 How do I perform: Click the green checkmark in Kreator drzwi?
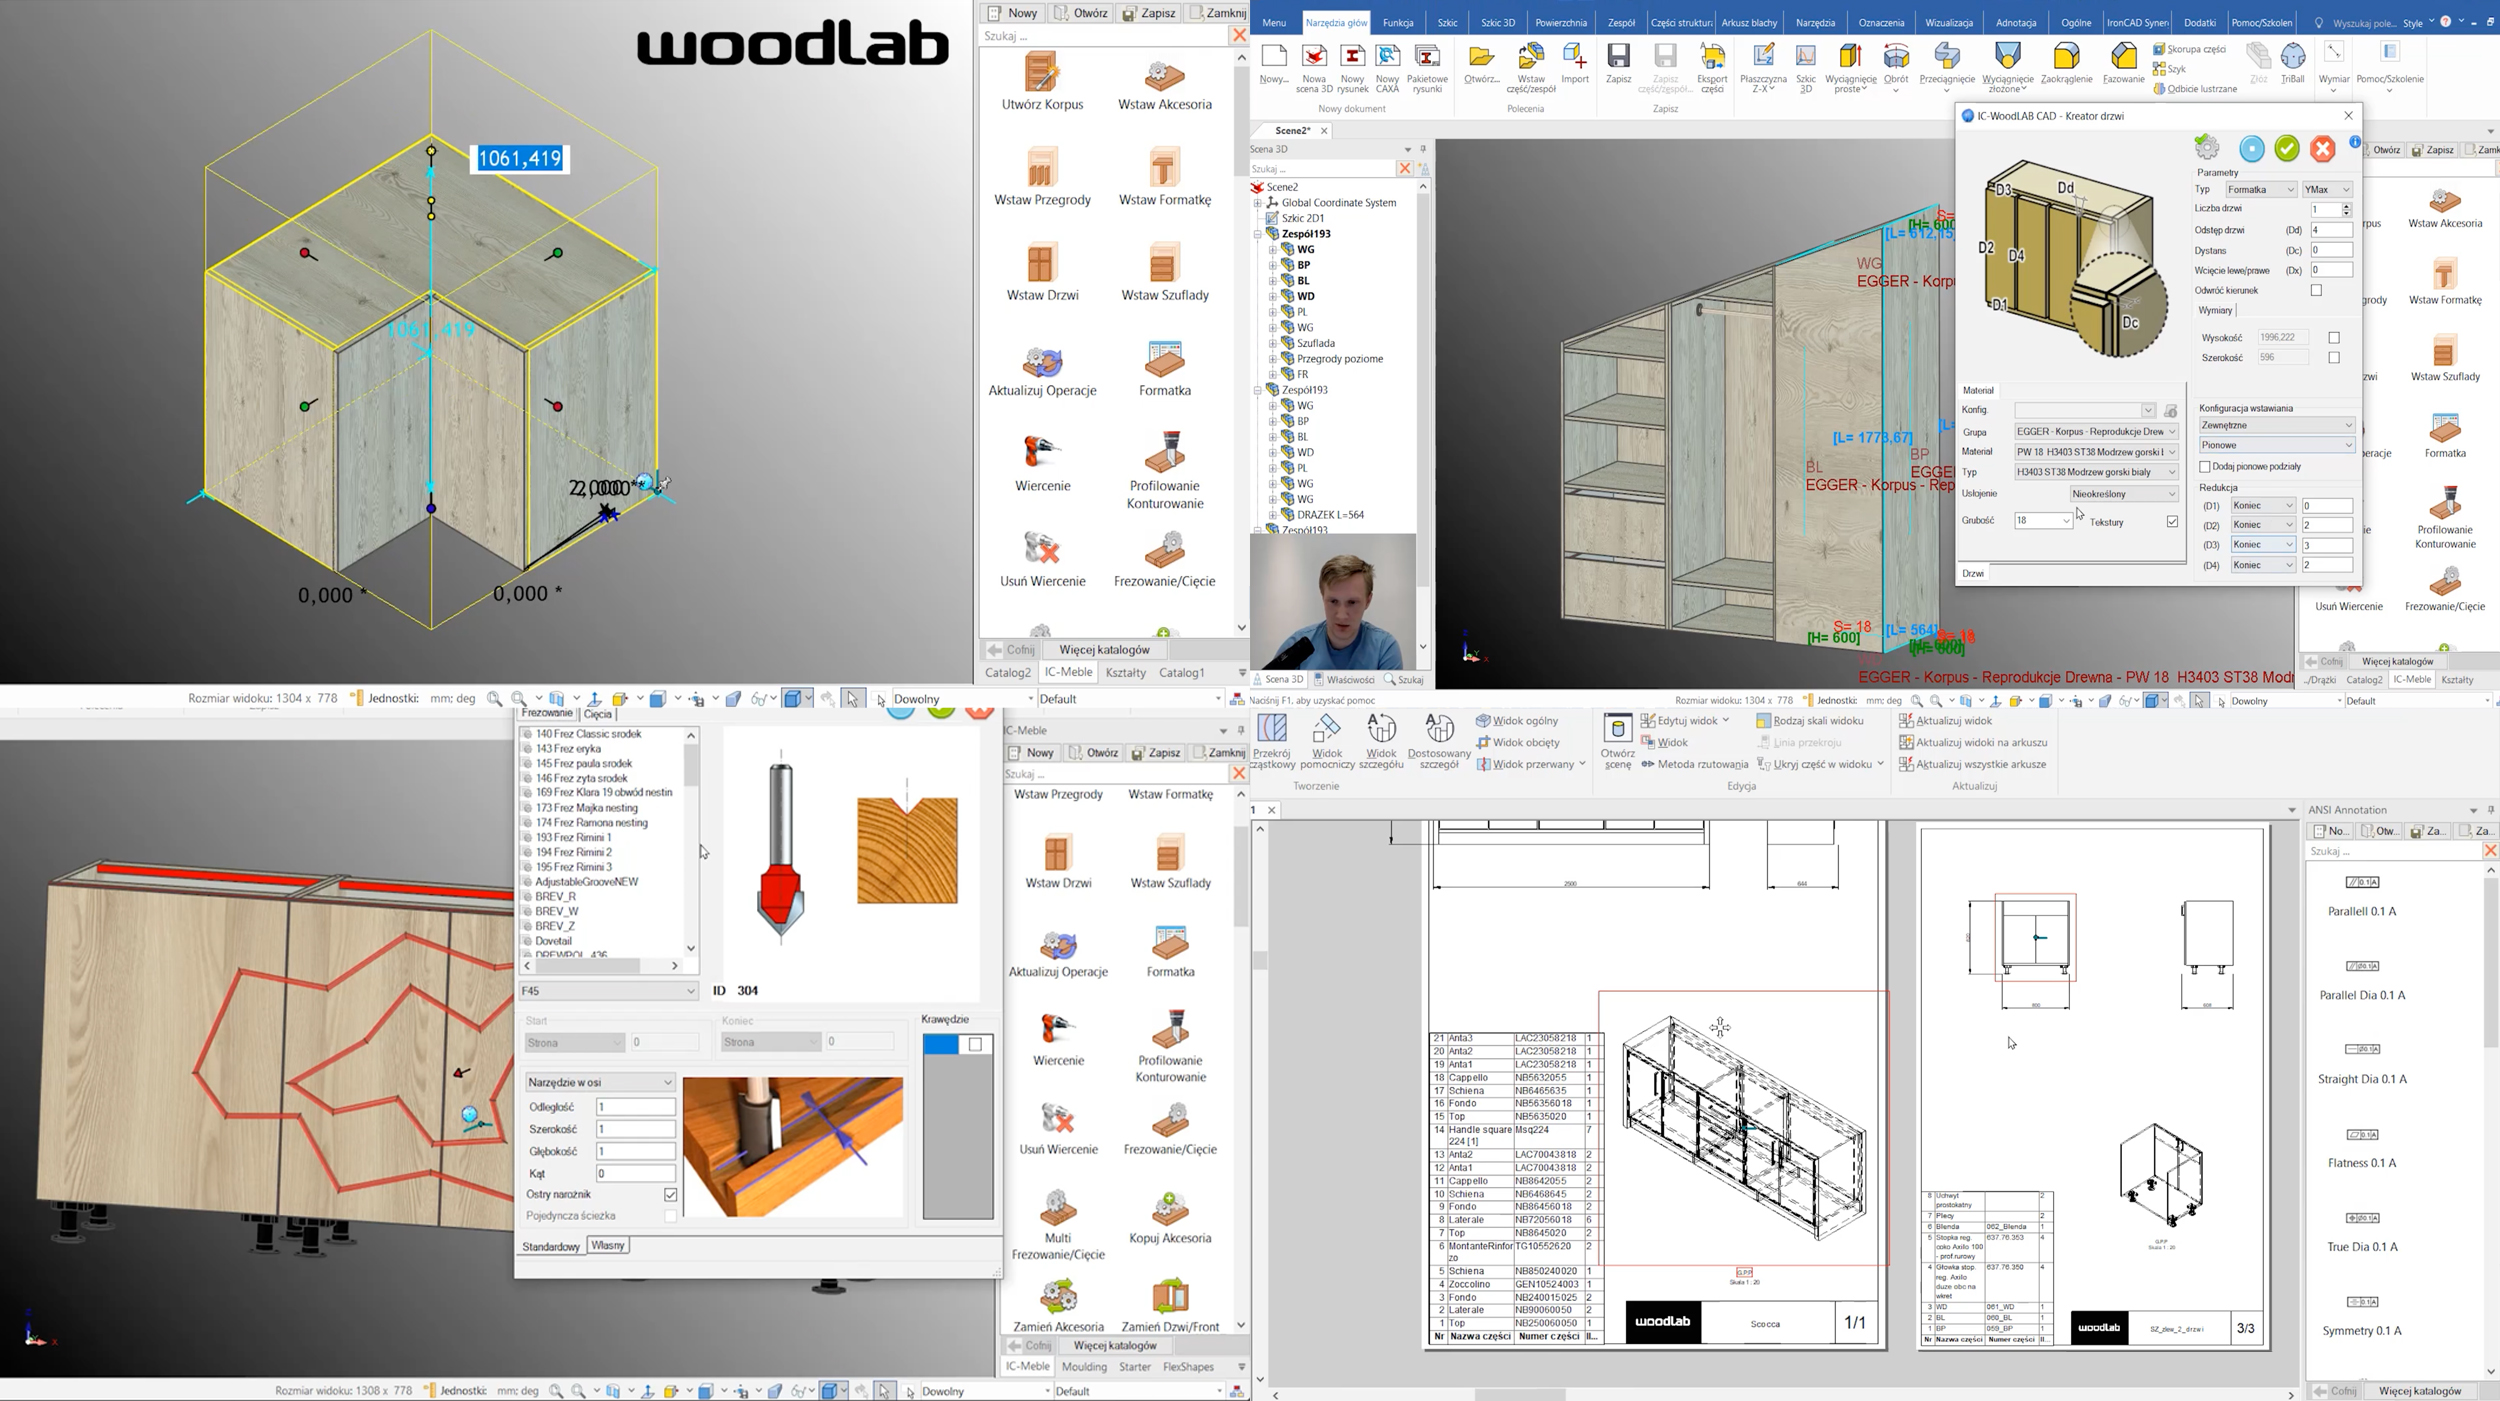click(2287, 149)
